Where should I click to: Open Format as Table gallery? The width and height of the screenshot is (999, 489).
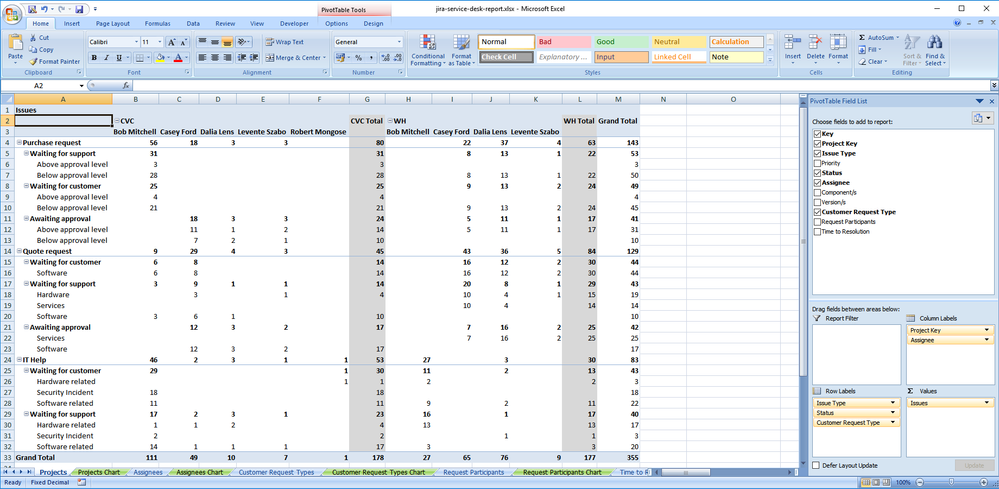462,50
